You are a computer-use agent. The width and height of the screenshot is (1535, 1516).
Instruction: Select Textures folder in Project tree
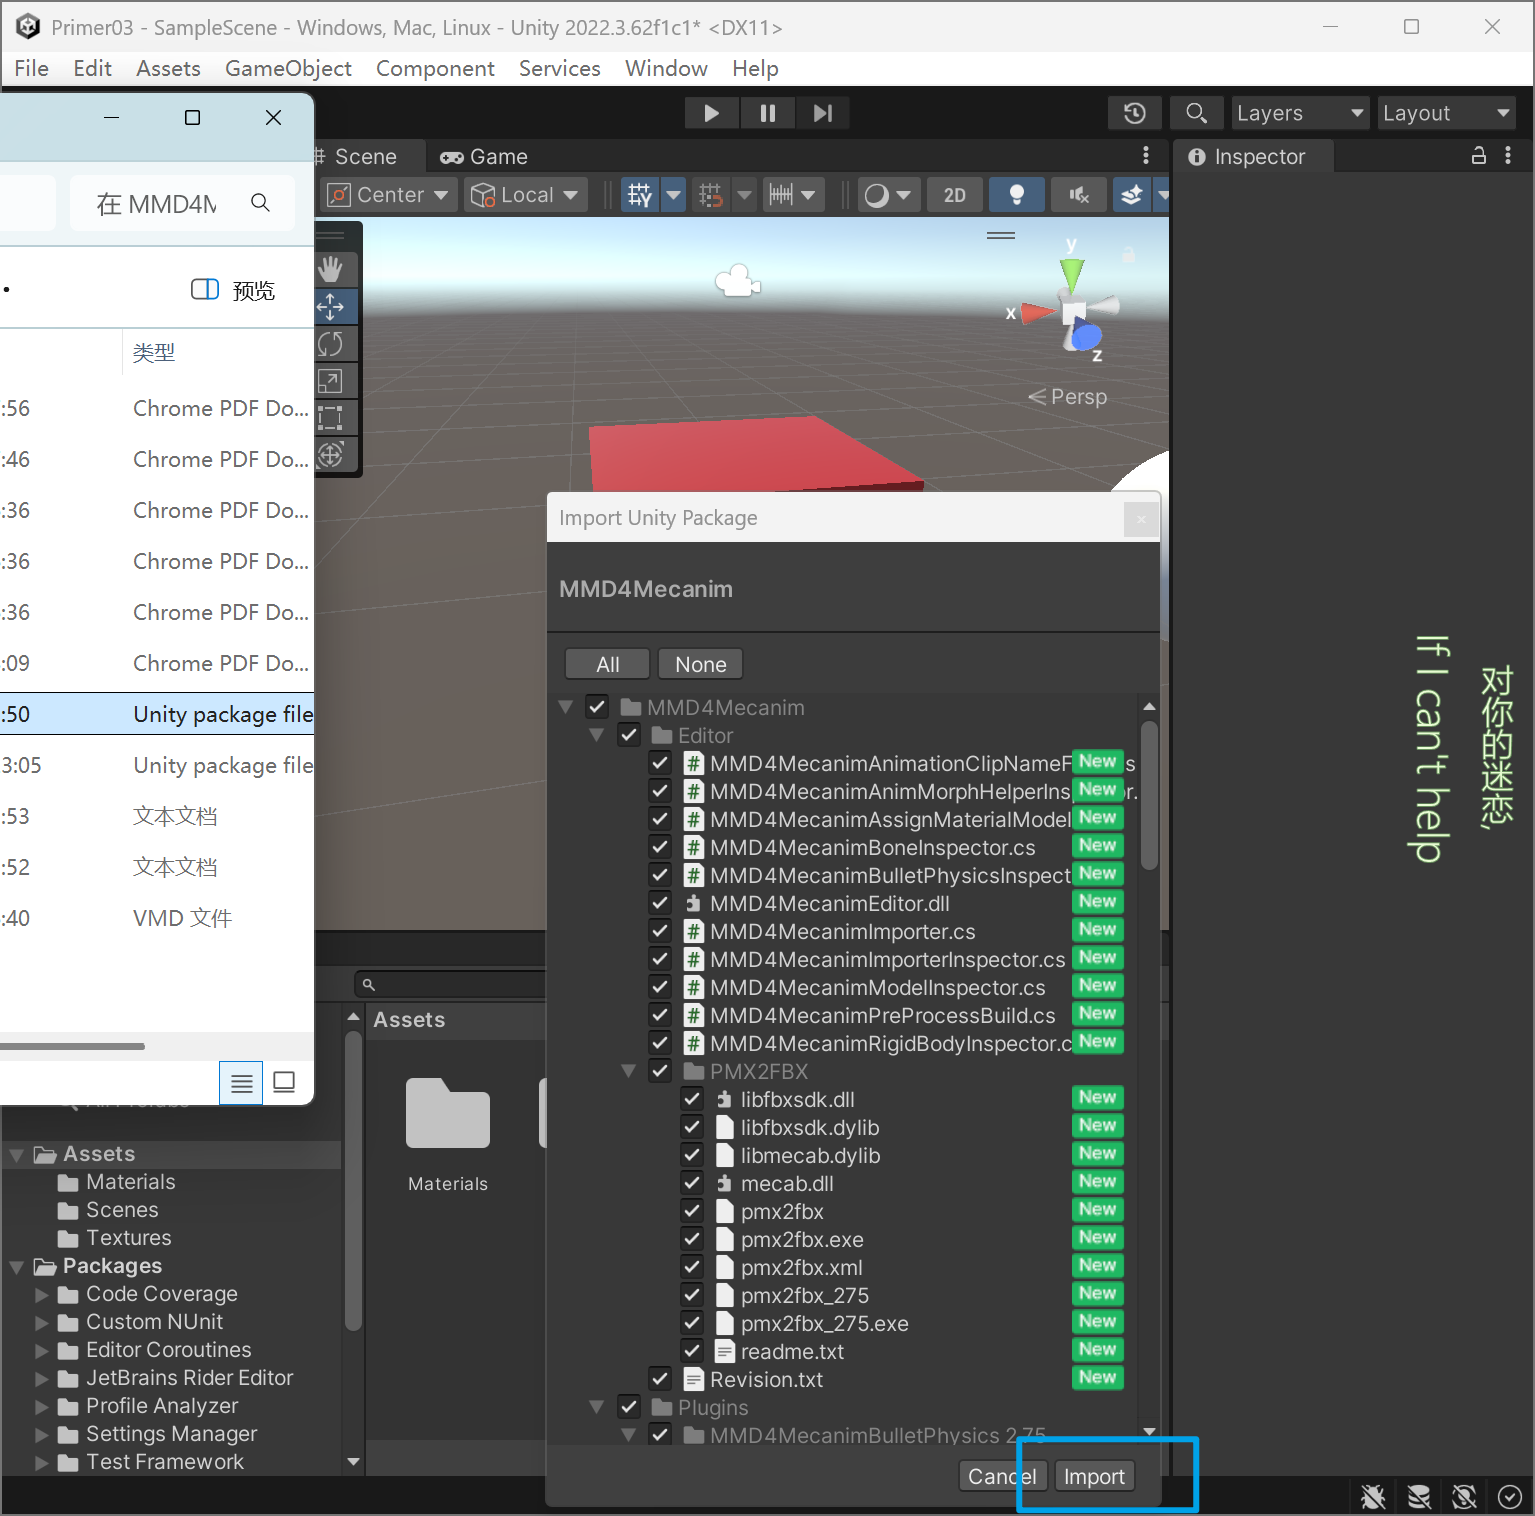click(x=128, y=1238)
